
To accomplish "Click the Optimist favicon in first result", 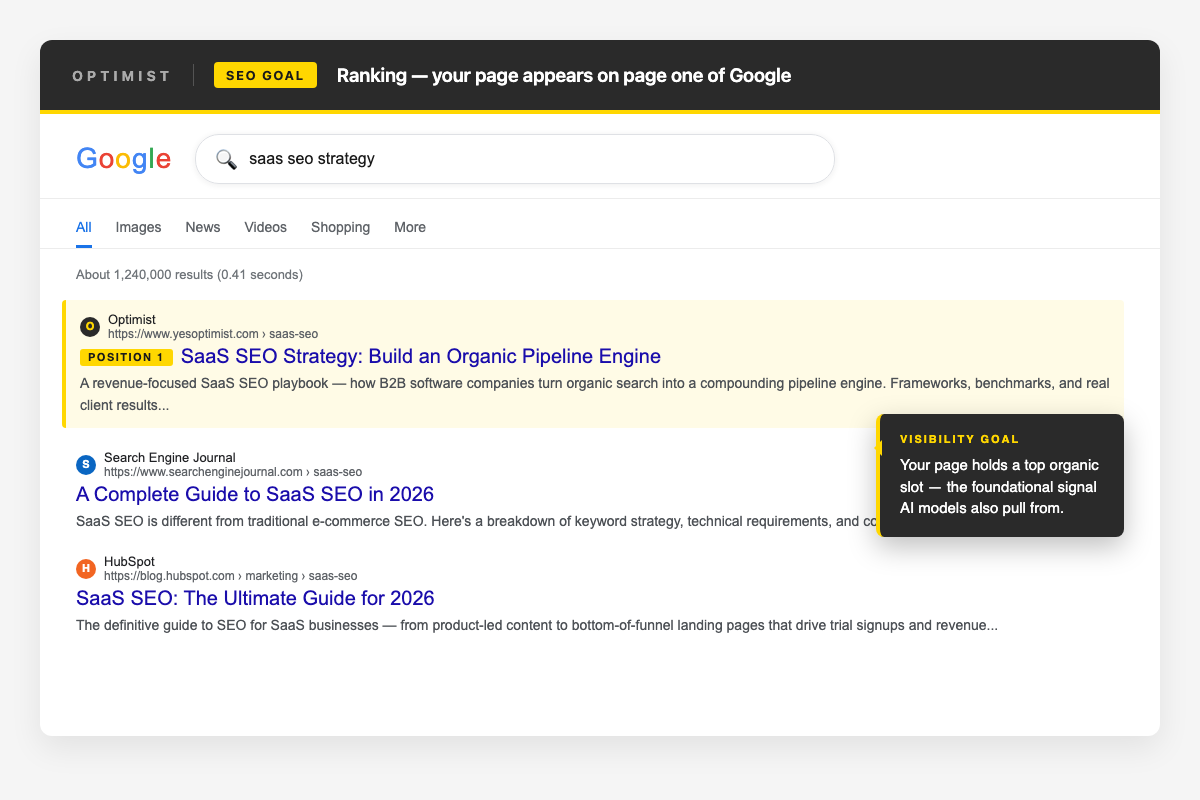I will click(90, 326).
